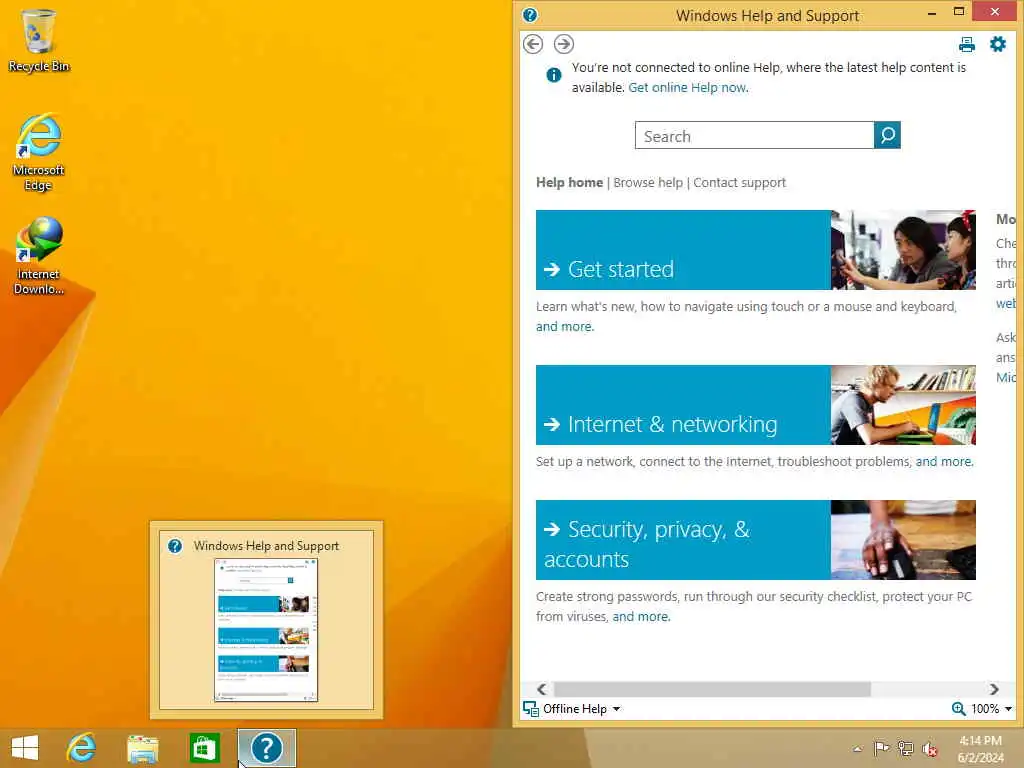The height and width of the screenshot is (768, 1024).
Task: Minimize the Windows Help and Support window
Action: point(932,13)
